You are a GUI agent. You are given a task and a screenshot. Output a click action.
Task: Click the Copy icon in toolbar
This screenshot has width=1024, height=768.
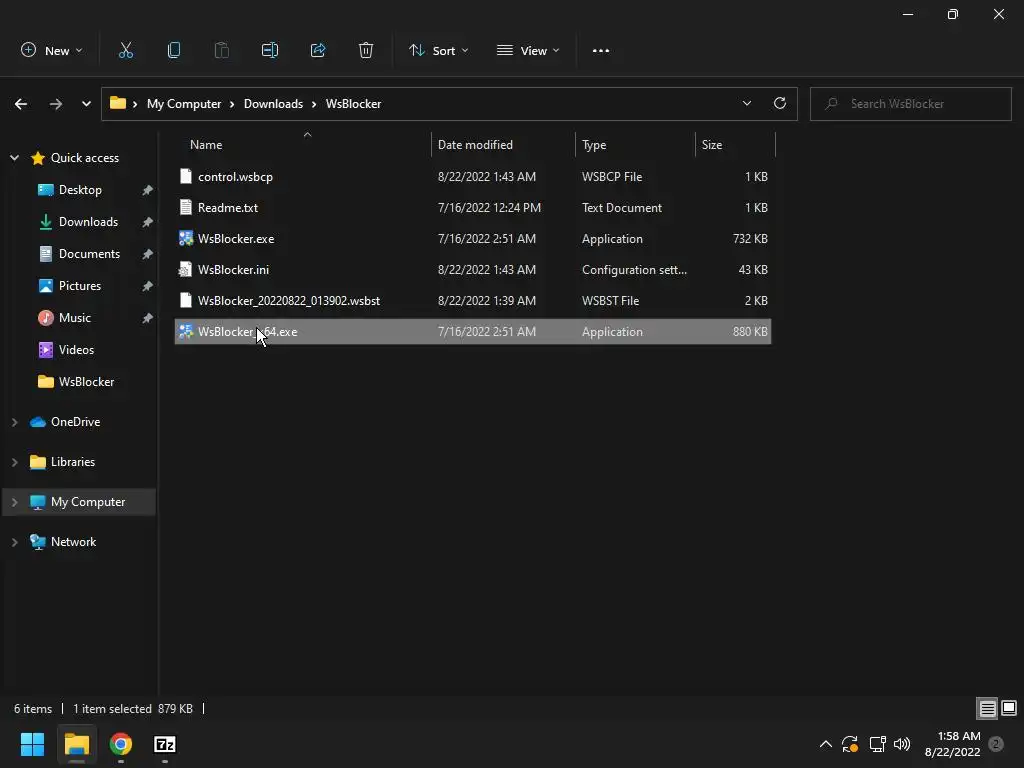tap(174, 50)
